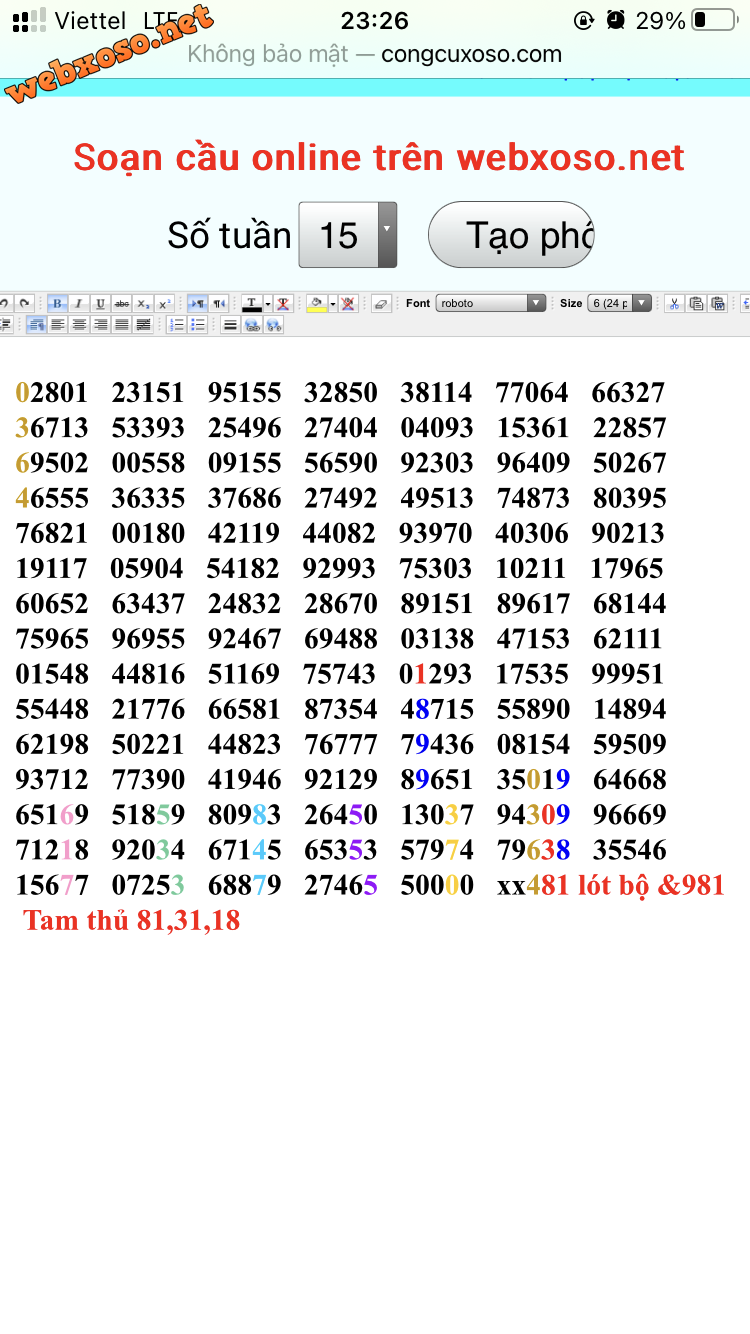Click the number 93970
Screen dimensions: 750x1334
(435, 533)
